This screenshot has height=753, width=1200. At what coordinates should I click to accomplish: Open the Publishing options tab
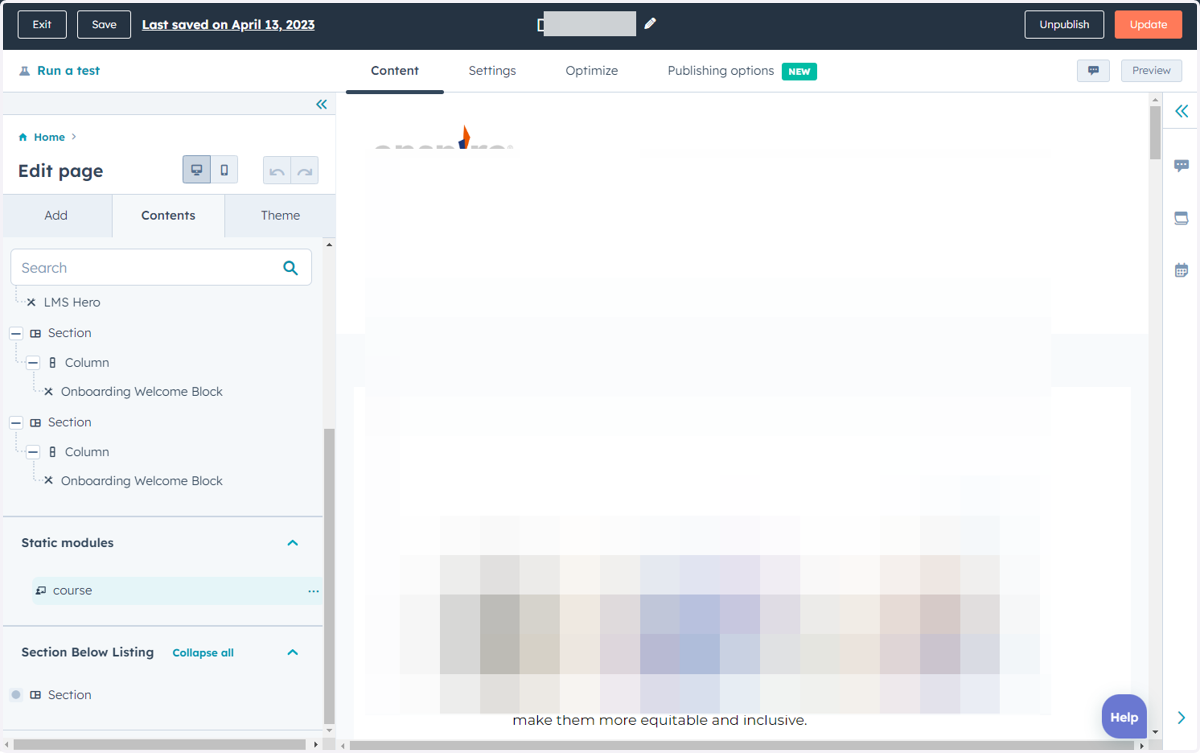pyautogui.click(x=721, y=71)
